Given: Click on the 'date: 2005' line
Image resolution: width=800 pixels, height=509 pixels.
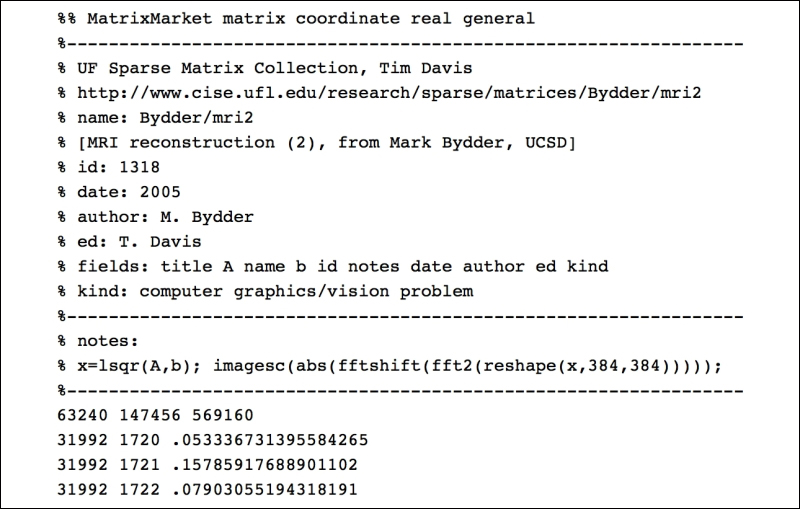Looking at the screenshot, I should click(119, 192).
